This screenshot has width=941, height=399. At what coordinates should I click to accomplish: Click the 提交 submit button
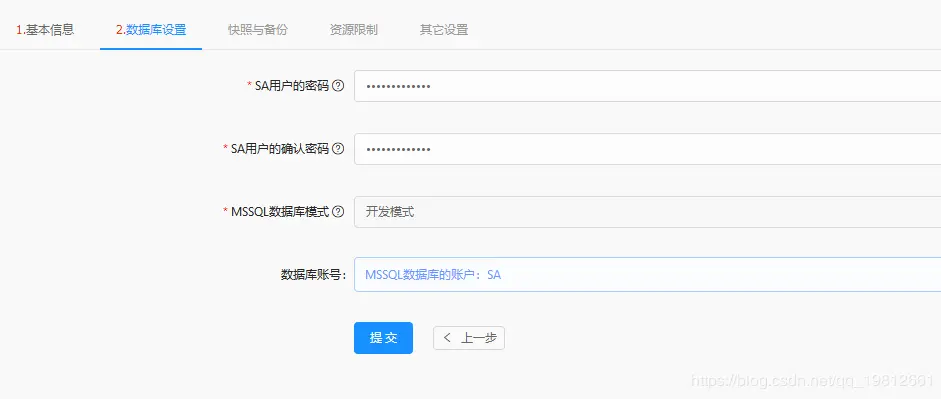383,338
